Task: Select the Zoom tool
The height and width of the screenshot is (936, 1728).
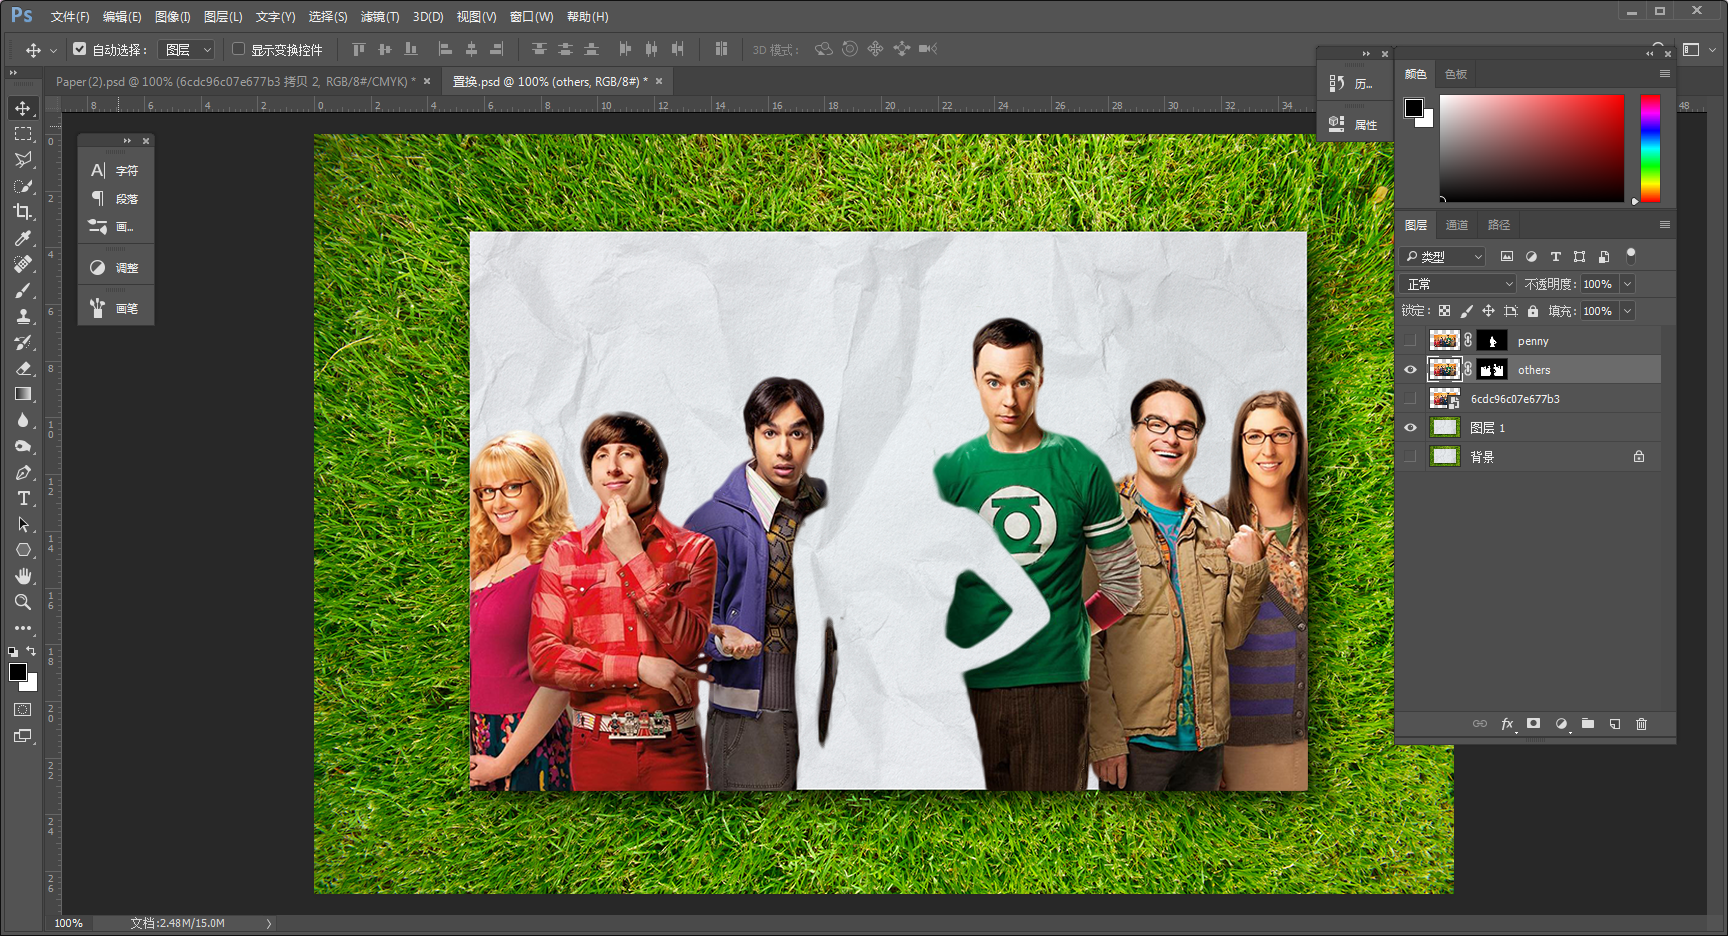Action: pos(23,602)
